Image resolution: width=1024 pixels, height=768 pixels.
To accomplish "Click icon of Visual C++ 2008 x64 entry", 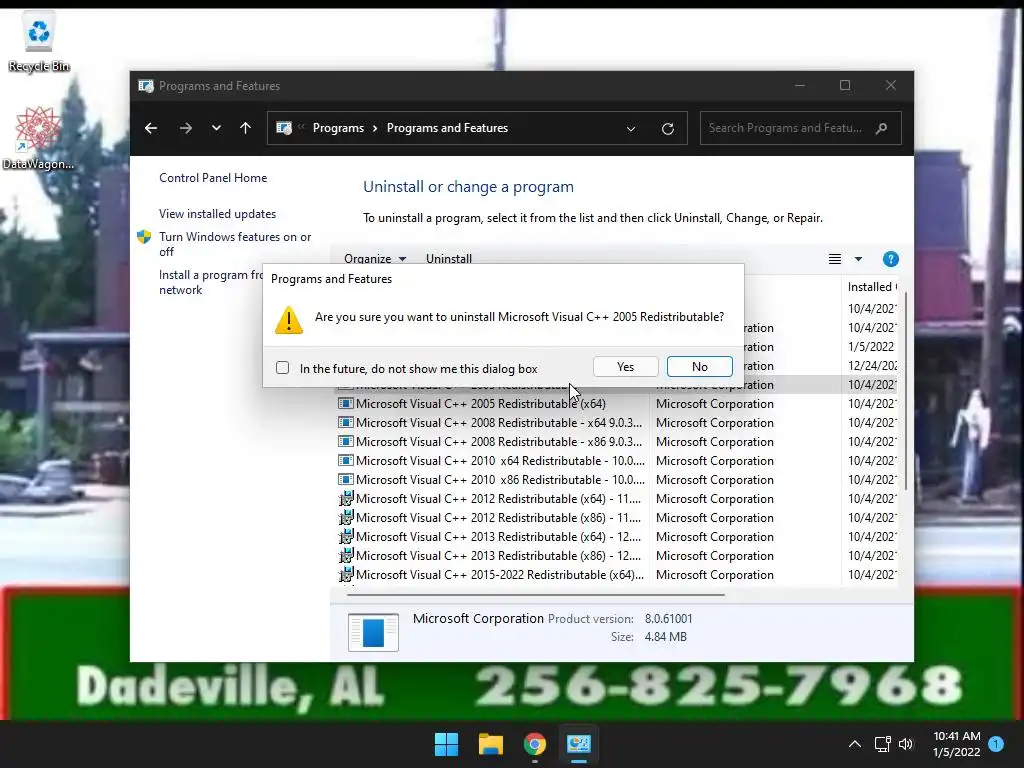I will (345, 423).
